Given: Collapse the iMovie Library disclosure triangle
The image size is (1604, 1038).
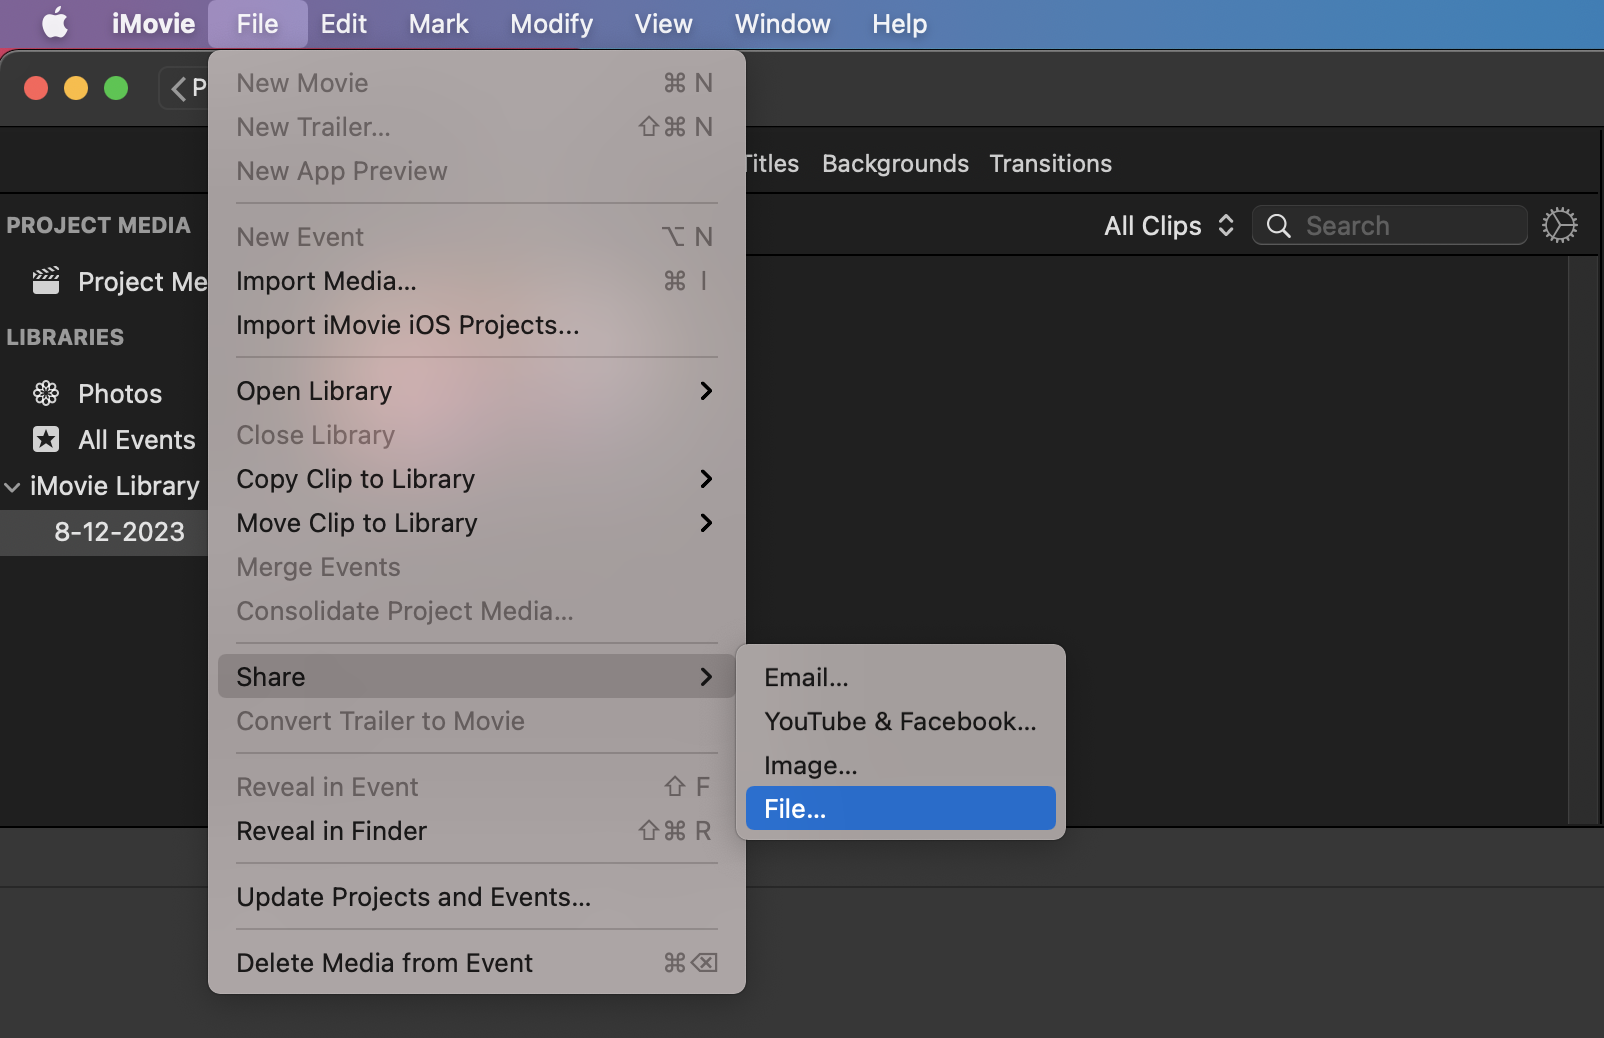Looking at the screenshot, I should click(x=12, y=486).
